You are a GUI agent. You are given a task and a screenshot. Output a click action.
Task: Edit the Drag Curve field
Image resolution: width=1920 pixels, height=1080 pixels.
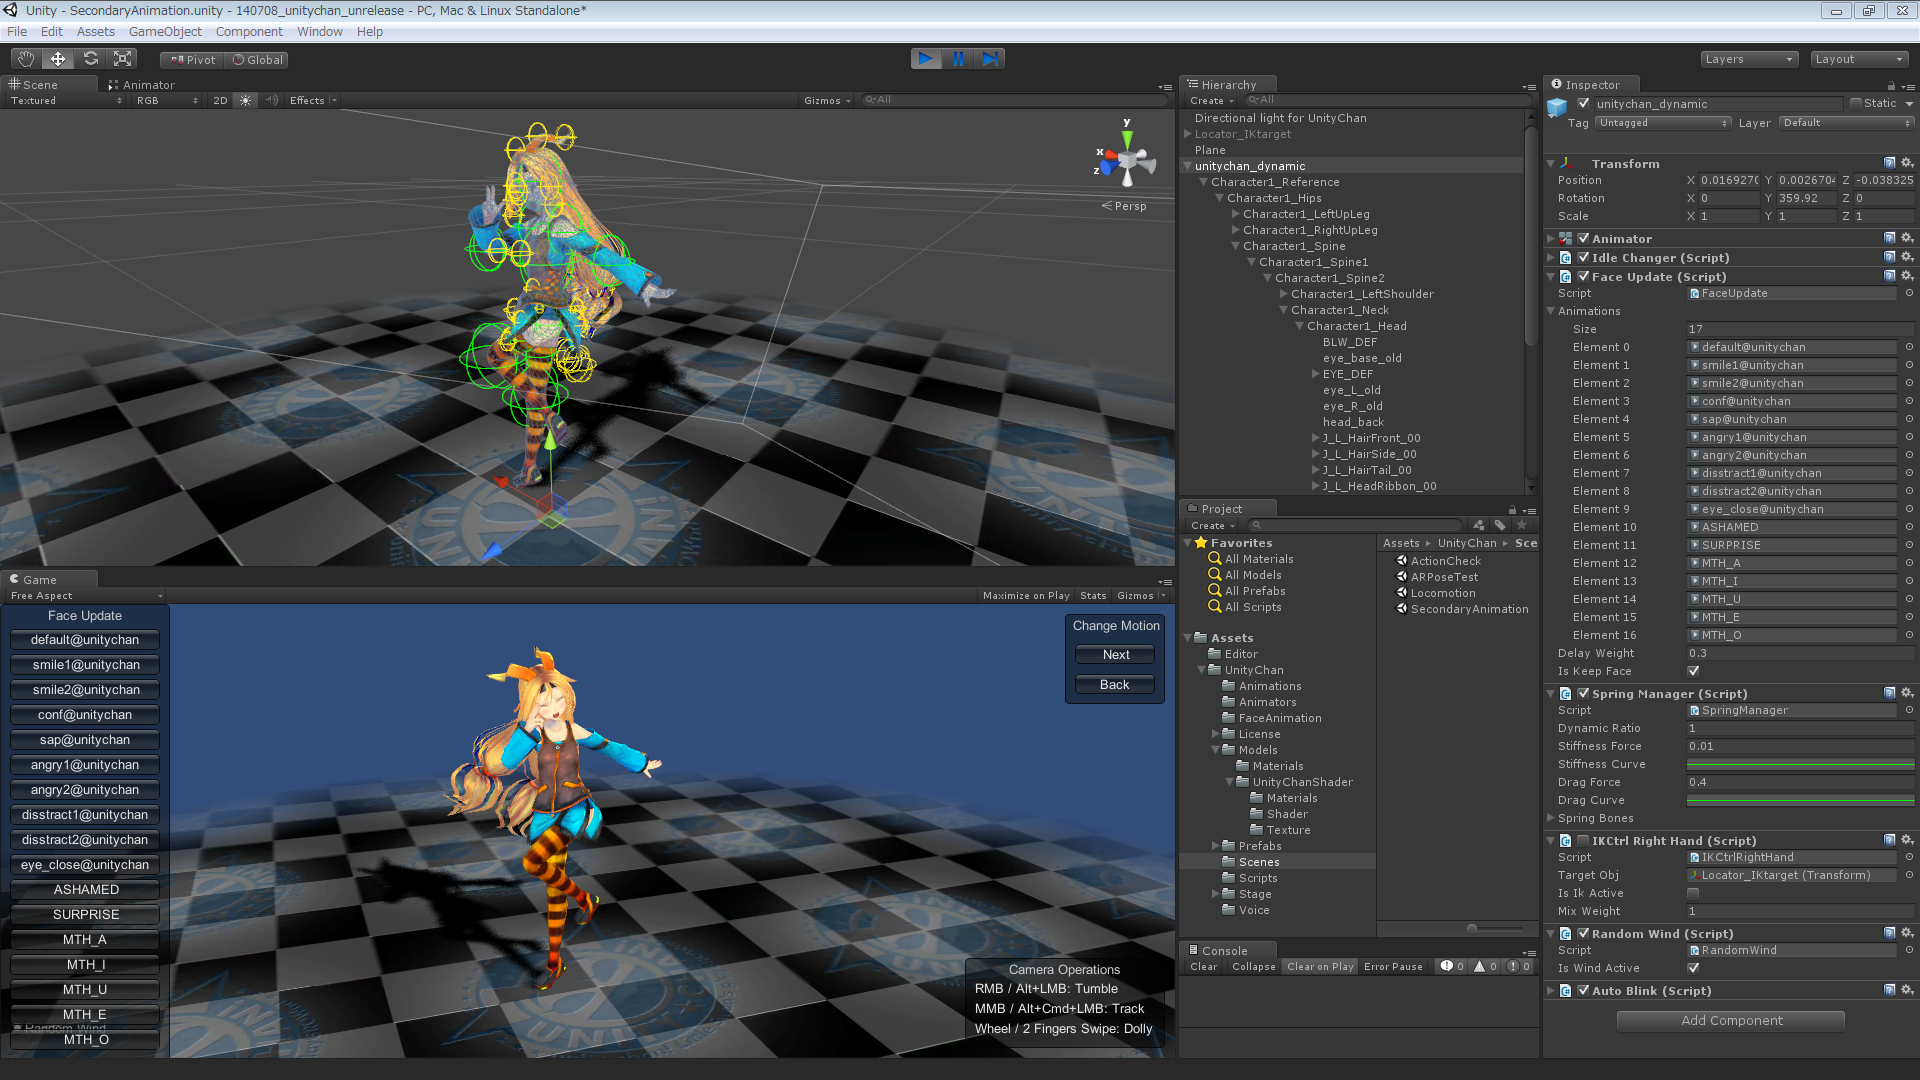[1800, 800]
